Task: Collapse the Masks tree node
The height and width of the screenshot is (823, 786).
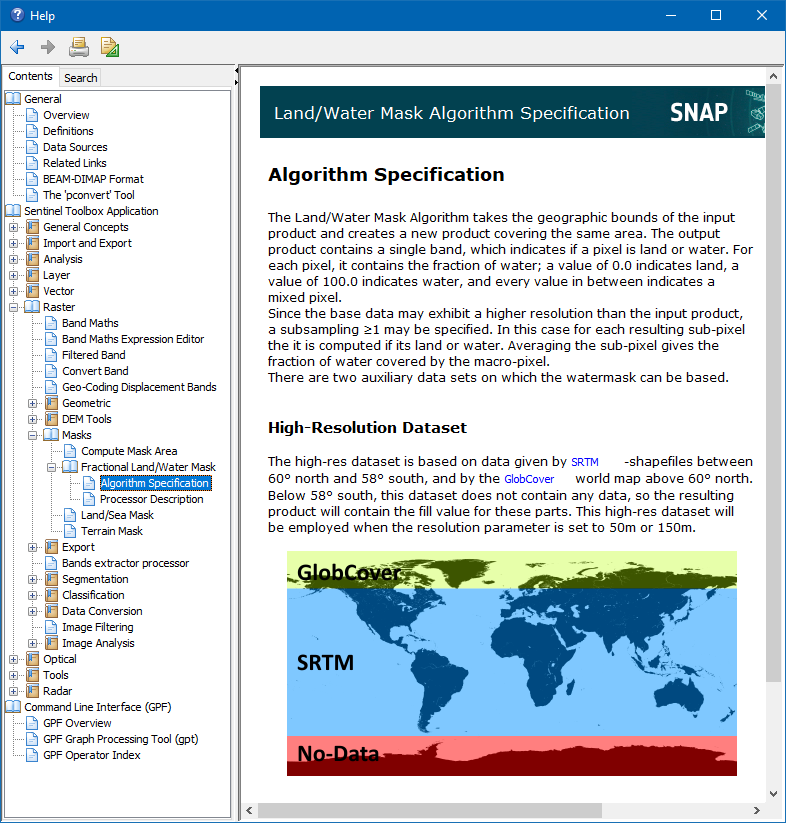Action: click(33, 435)
